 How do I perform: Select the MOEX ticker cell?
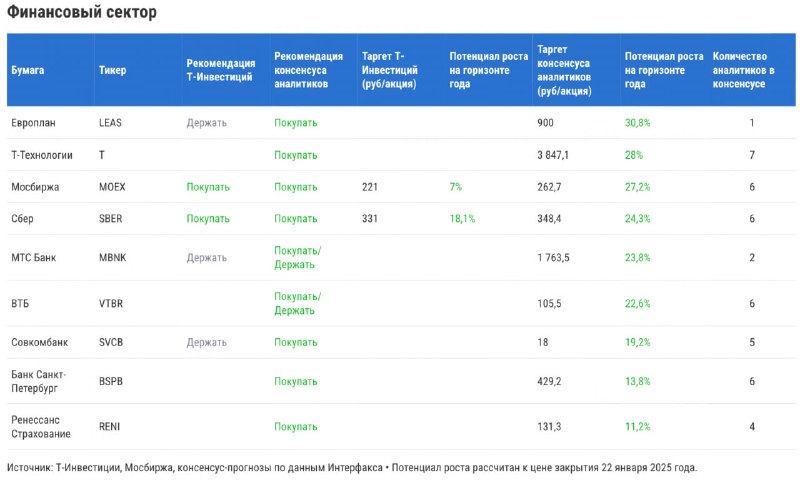(112, 187)
